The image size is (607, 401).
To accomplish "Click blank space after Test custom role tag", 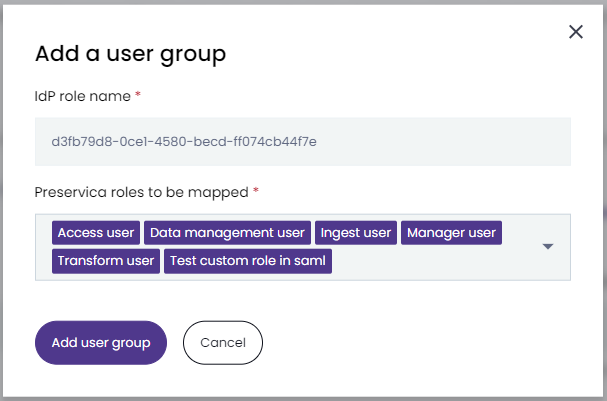I will [x=434, y=261].
